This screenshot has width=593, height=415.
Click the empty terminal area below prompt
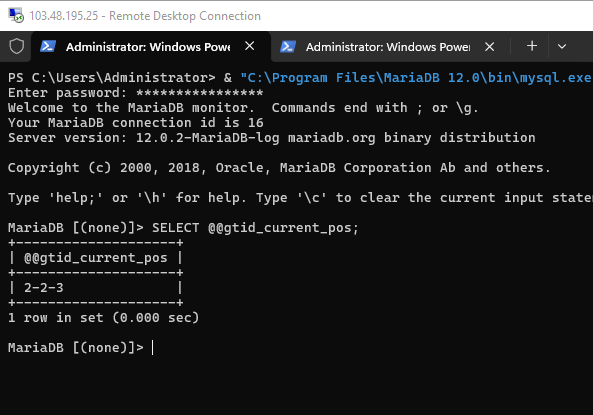[296, 386]
